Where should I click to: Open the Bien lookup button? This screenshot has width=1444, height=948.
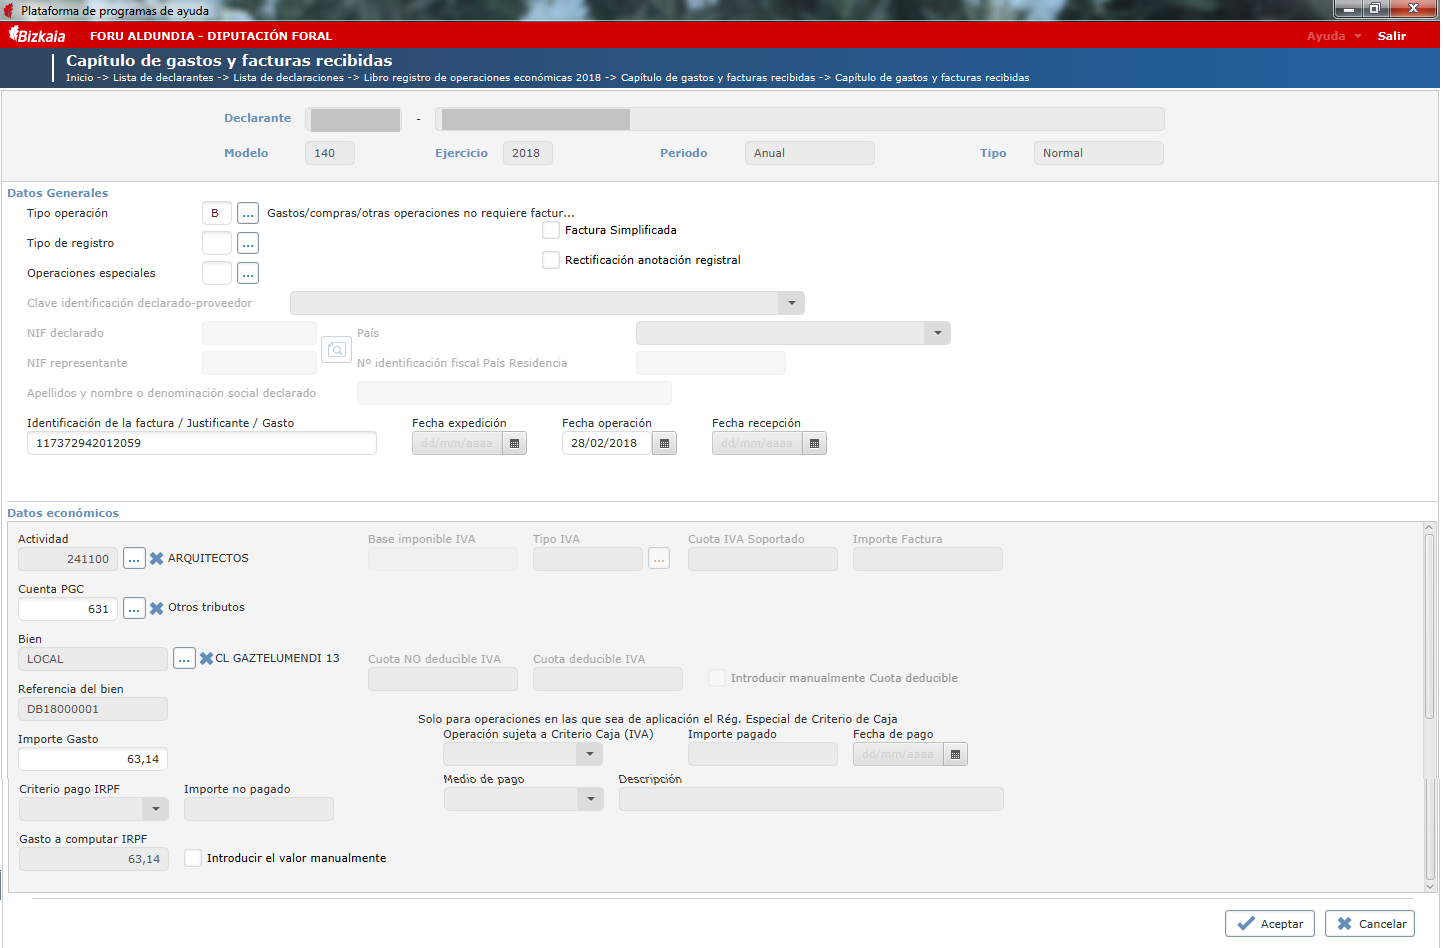(184, 658)
